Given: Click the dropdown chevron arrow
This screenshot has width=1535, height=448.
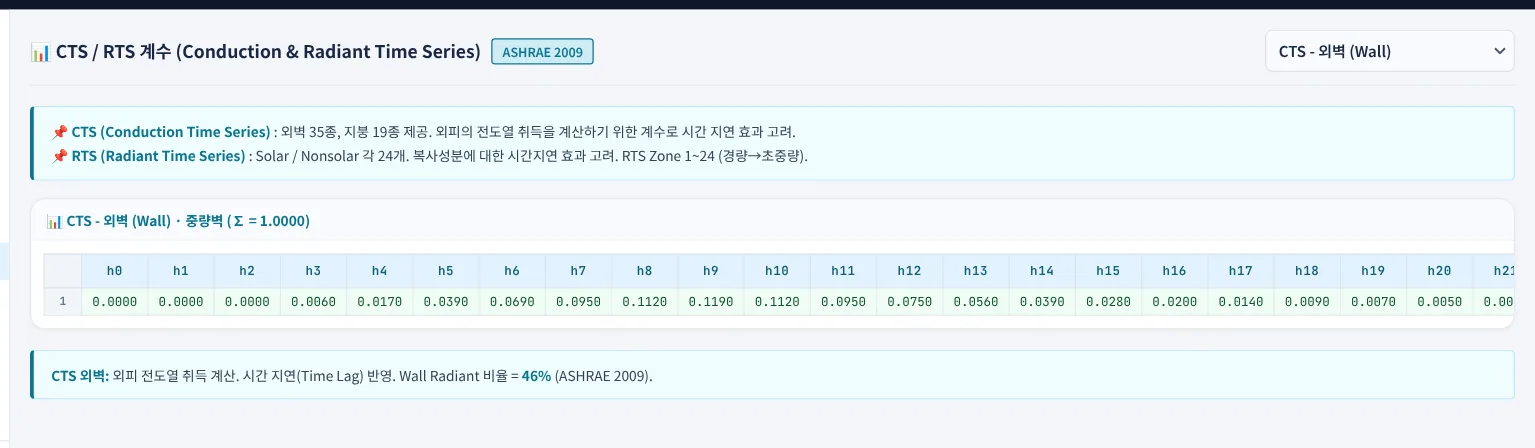Looking at the screenshot, I should 1498,51.
